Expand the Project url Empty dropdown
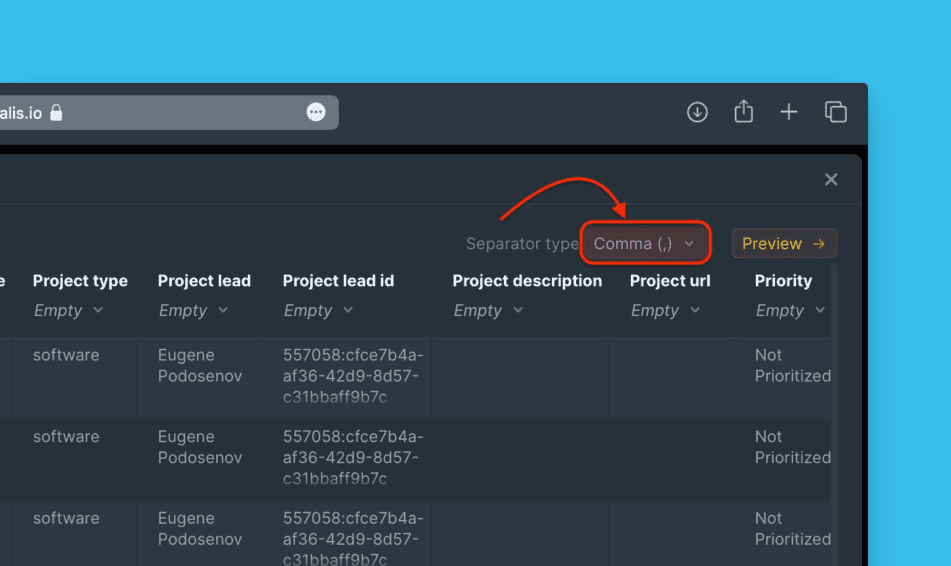The image size is (951, 566). click(x=665, y=311)
